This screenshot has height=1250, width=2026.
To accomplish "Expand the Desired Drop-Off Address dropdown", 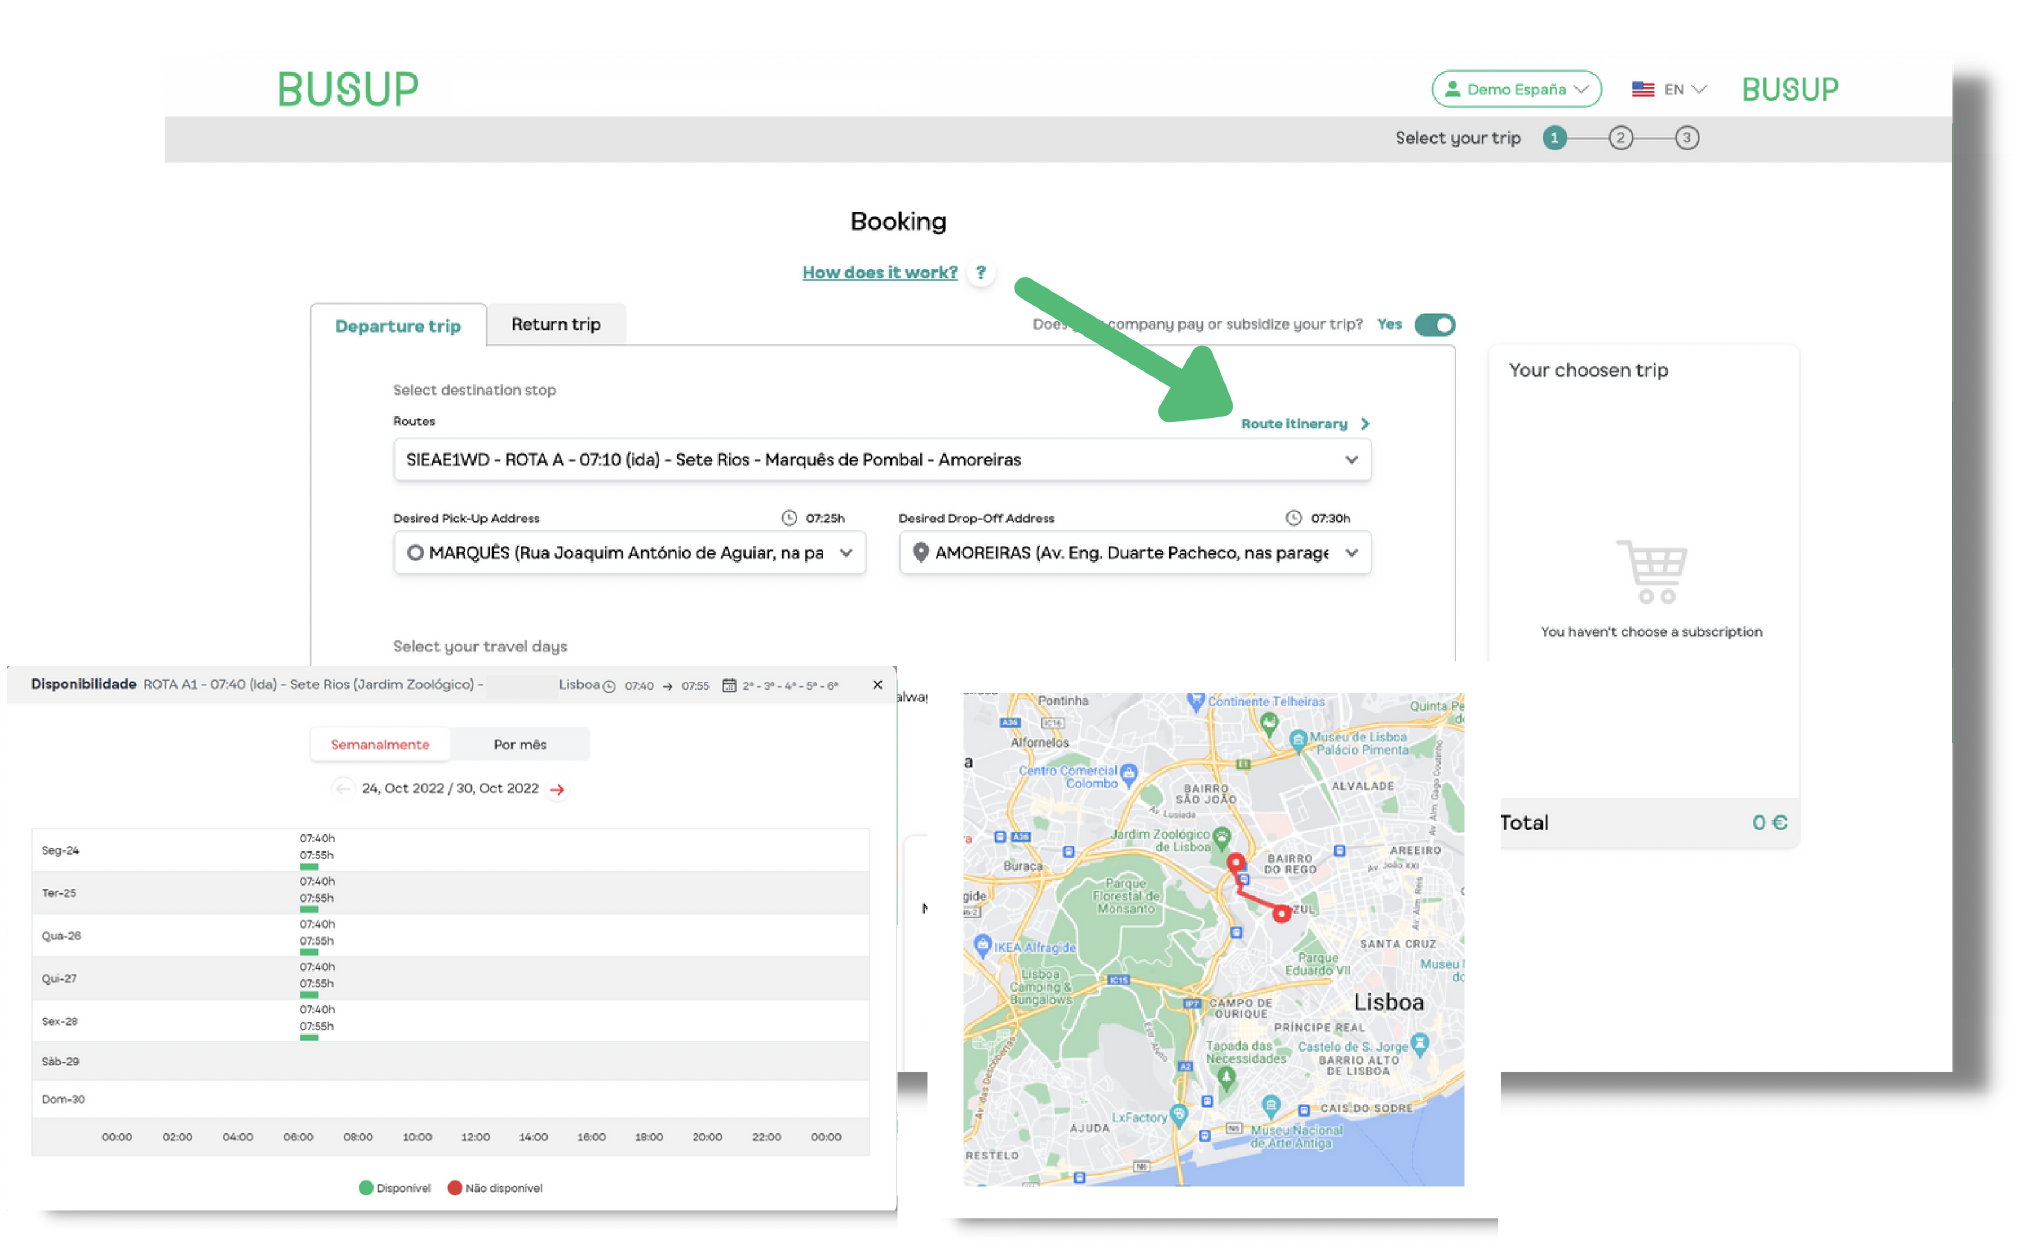I will pyautogui.click(x=1135, y=553).
